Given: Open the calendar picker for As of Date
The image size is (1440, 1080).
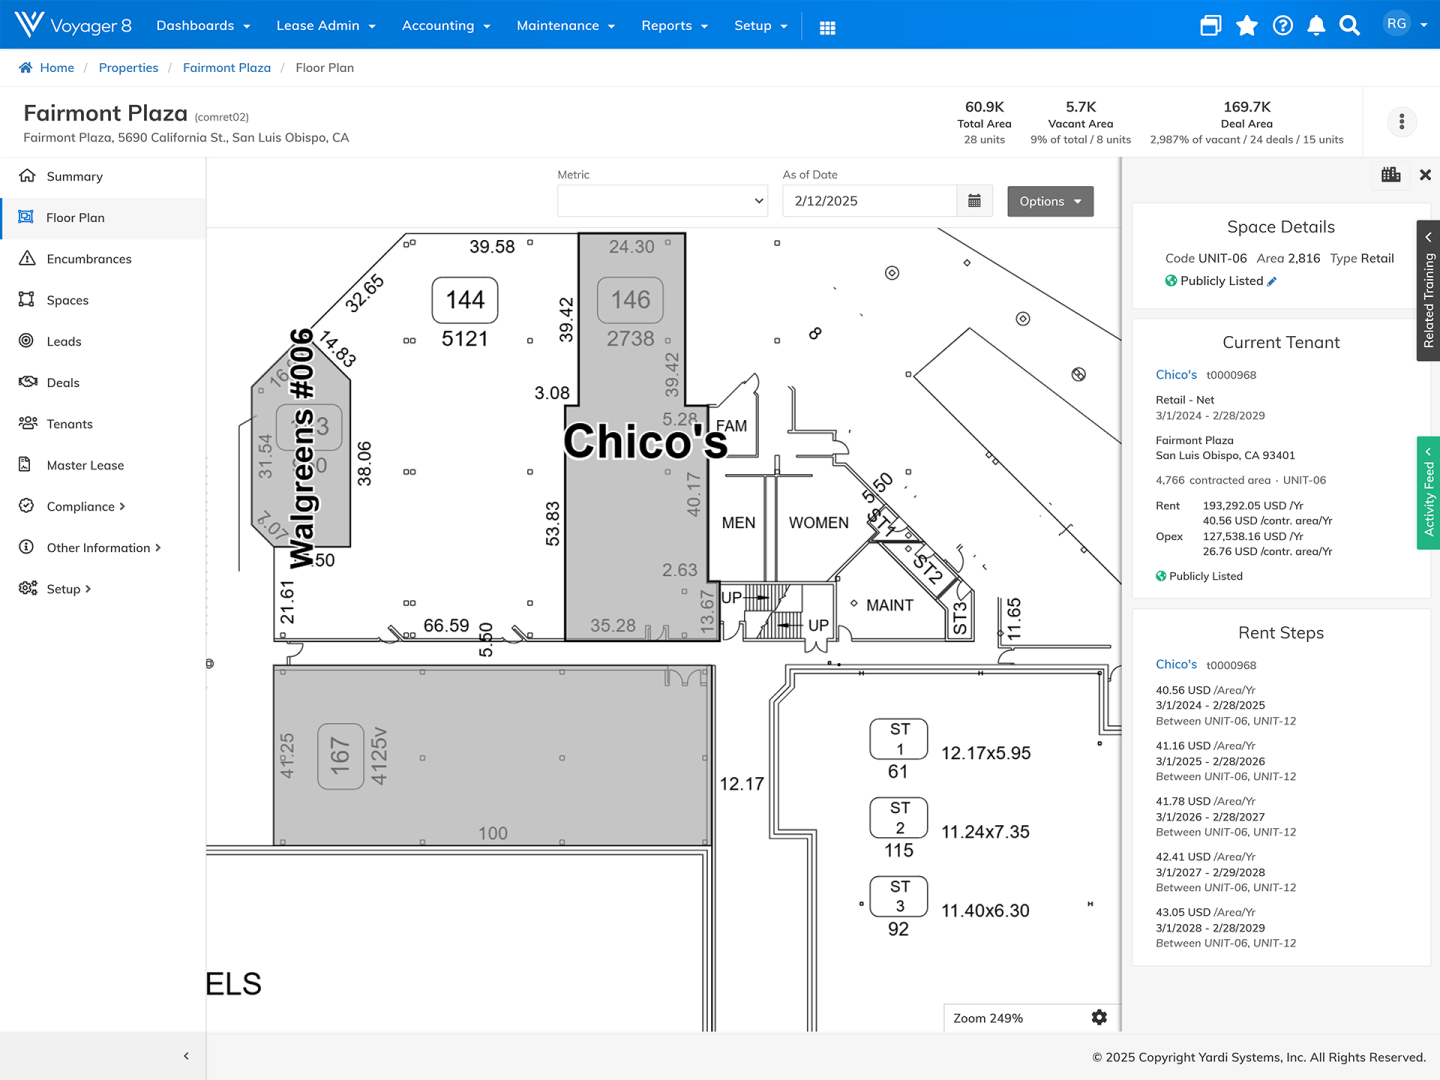Looking at the screenshot, I should (x=975, y=200).
